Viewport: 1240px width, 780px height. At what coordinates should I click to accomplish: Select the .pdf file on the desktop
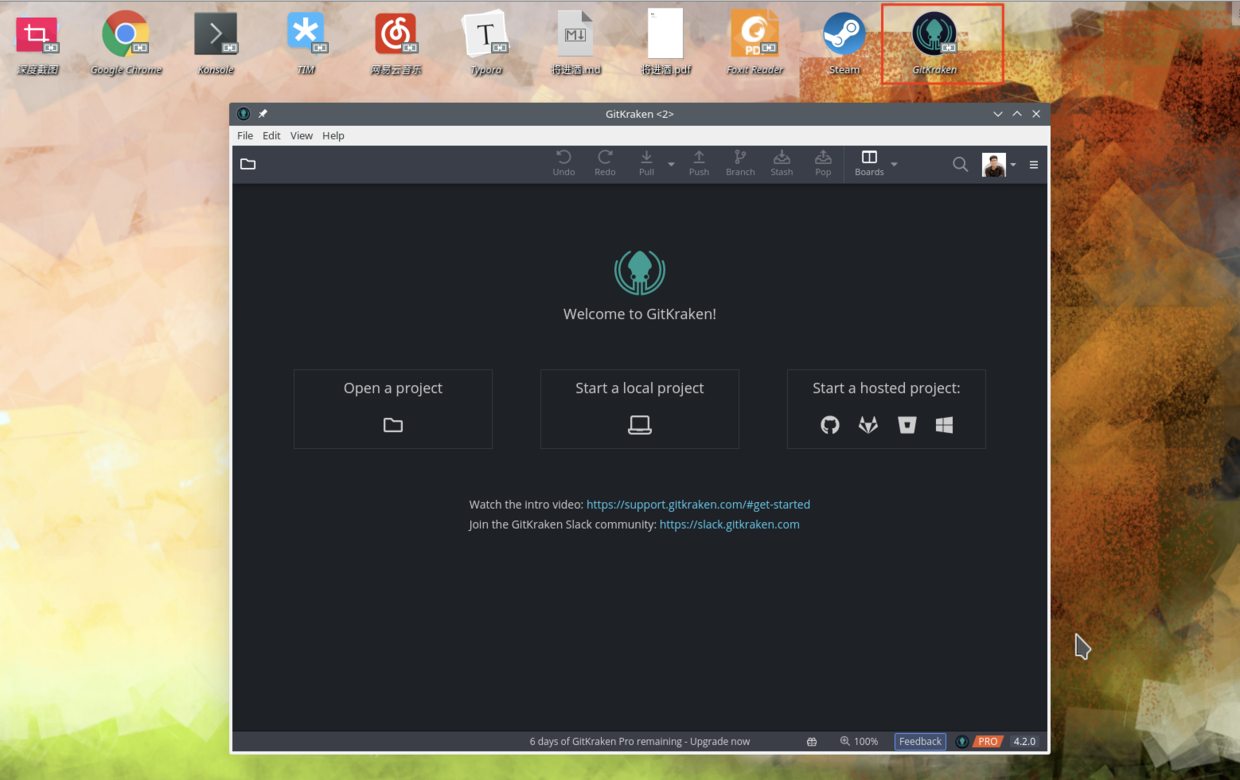666,43
